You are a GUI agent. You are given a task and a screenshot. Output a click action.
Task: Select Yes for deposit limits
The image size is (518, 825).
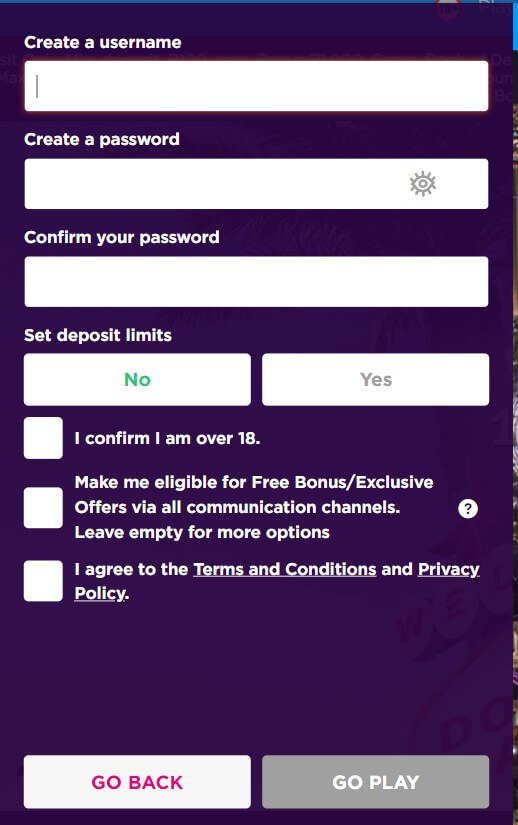(375, 379)
